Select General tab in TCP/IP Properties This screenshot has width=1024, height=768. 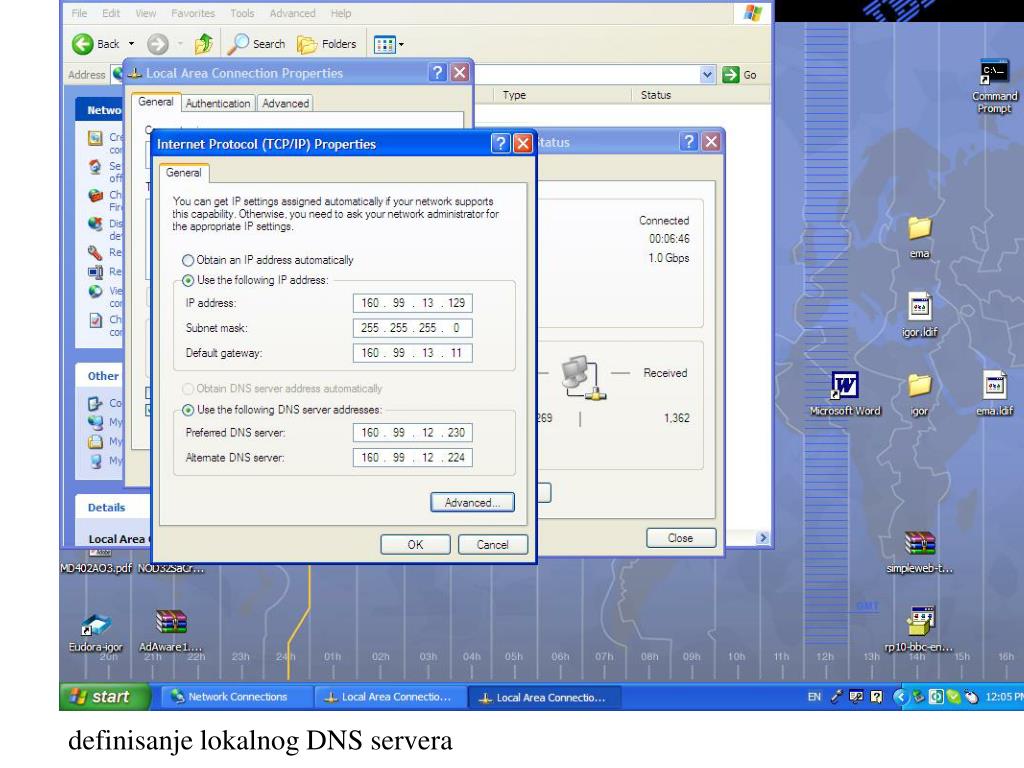click(184, 172)
